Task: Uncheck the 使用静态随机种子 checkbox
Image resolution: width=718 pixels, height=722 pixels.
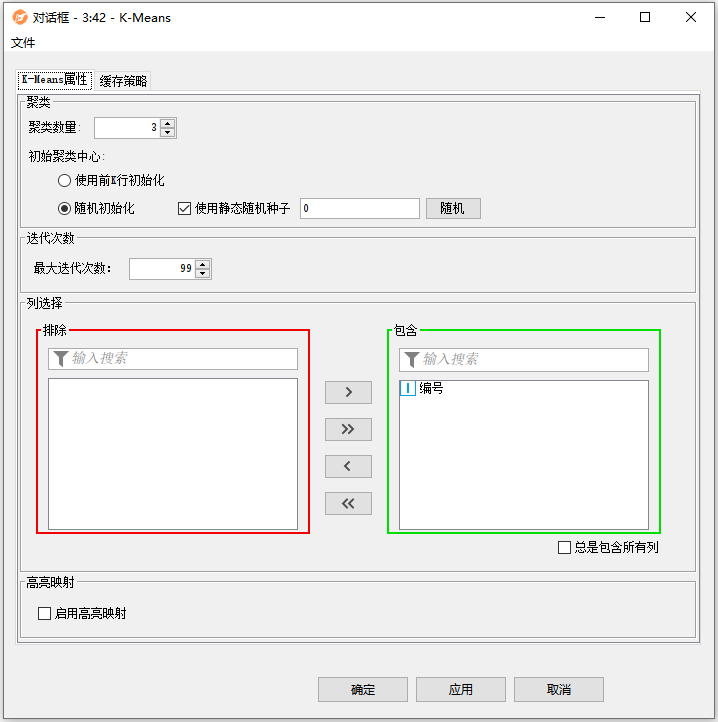Action: tap(184, 209)
